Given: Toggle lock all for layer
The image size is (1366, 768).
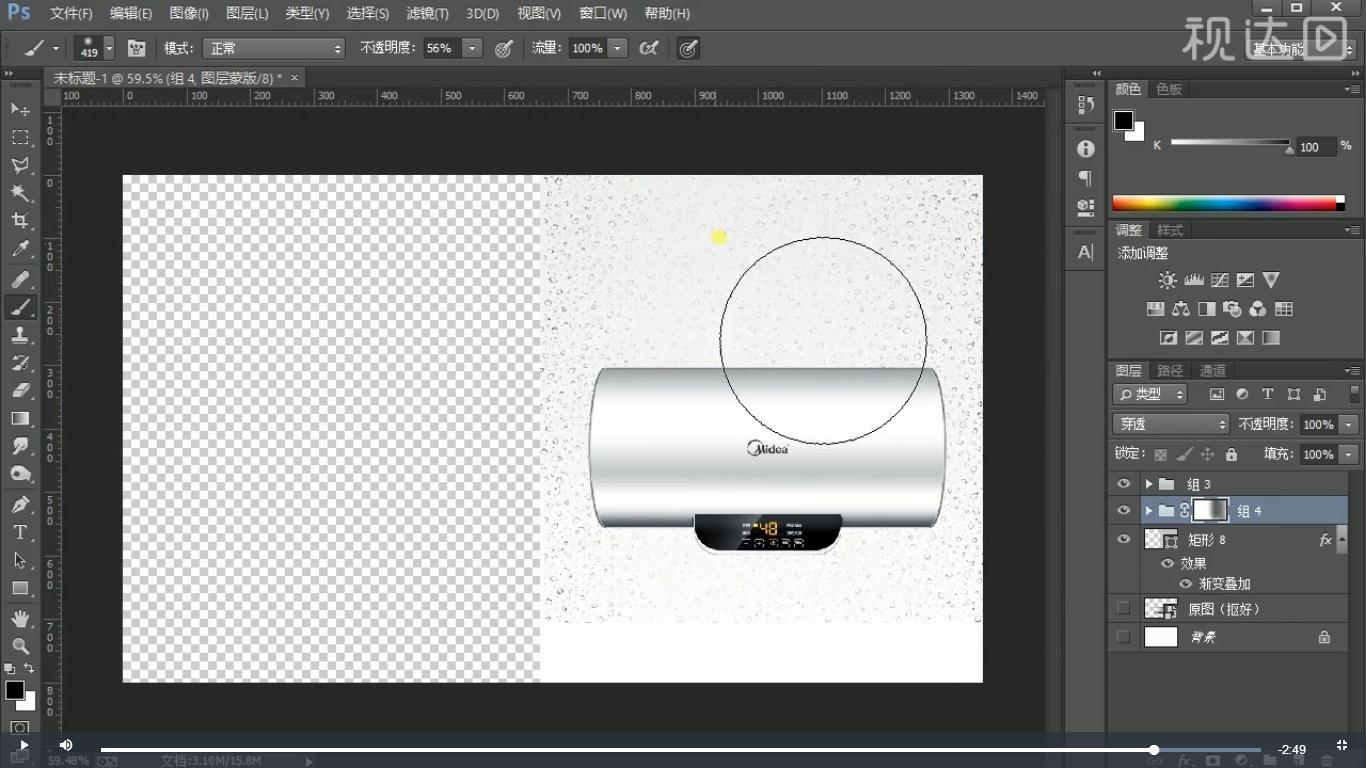Looking at the screenshot, I should pos(1231,454).
